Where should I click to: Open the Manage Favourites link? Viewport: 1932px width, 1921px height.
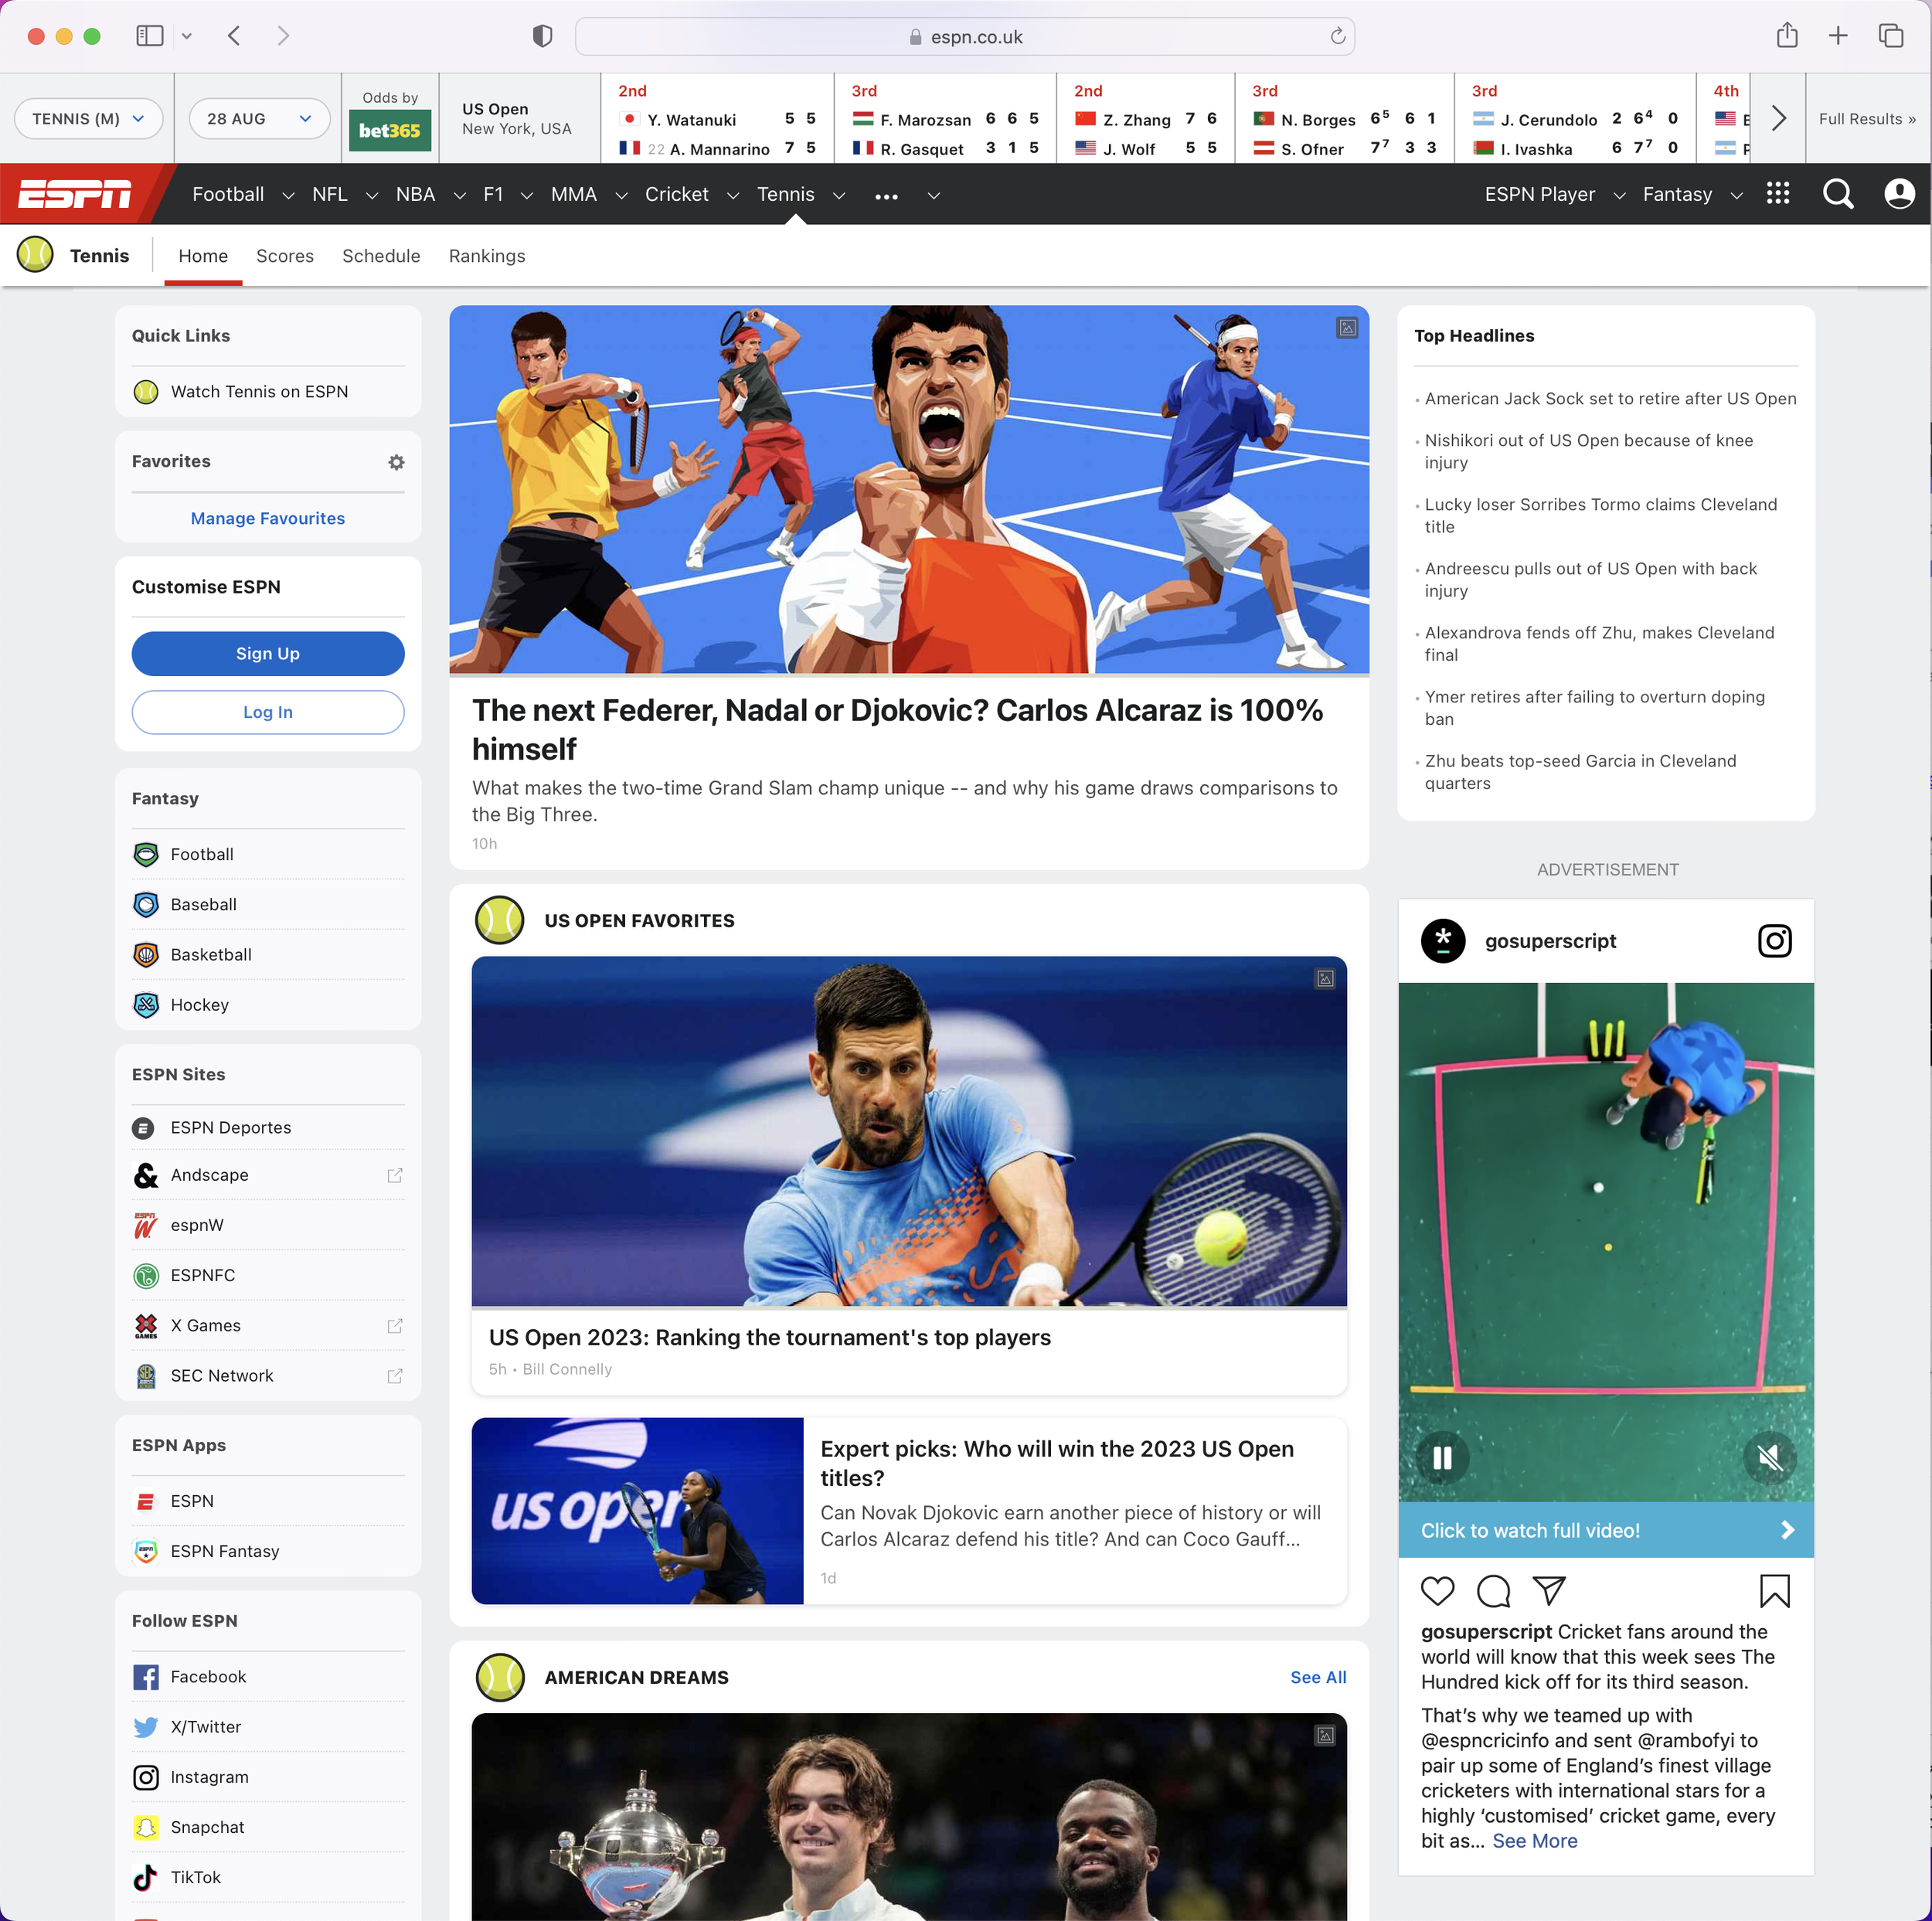pos(268,518)
